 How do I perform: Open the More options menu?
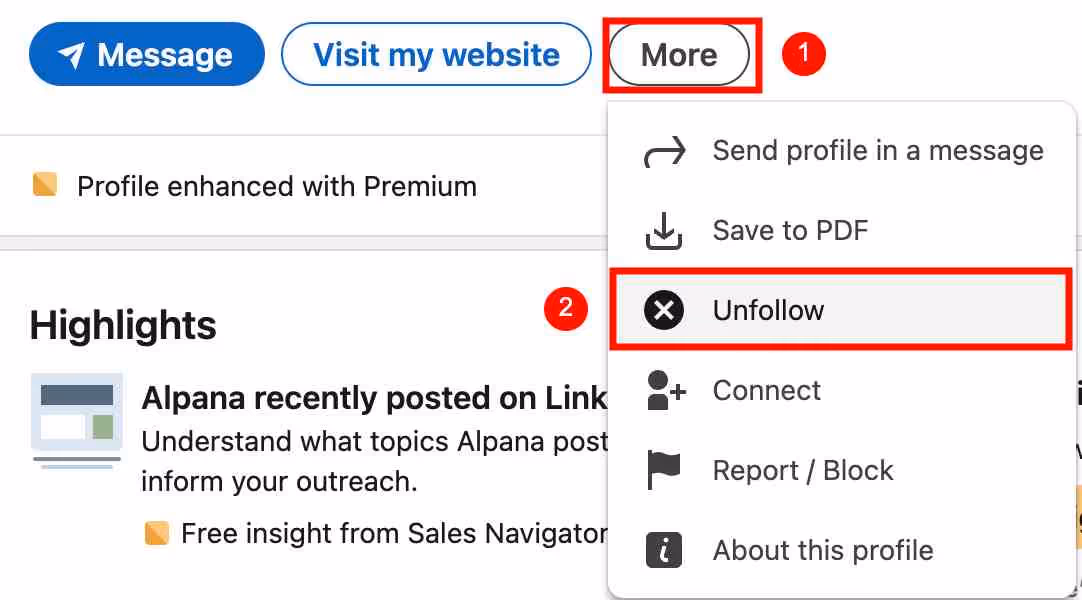tap(680, 55)
